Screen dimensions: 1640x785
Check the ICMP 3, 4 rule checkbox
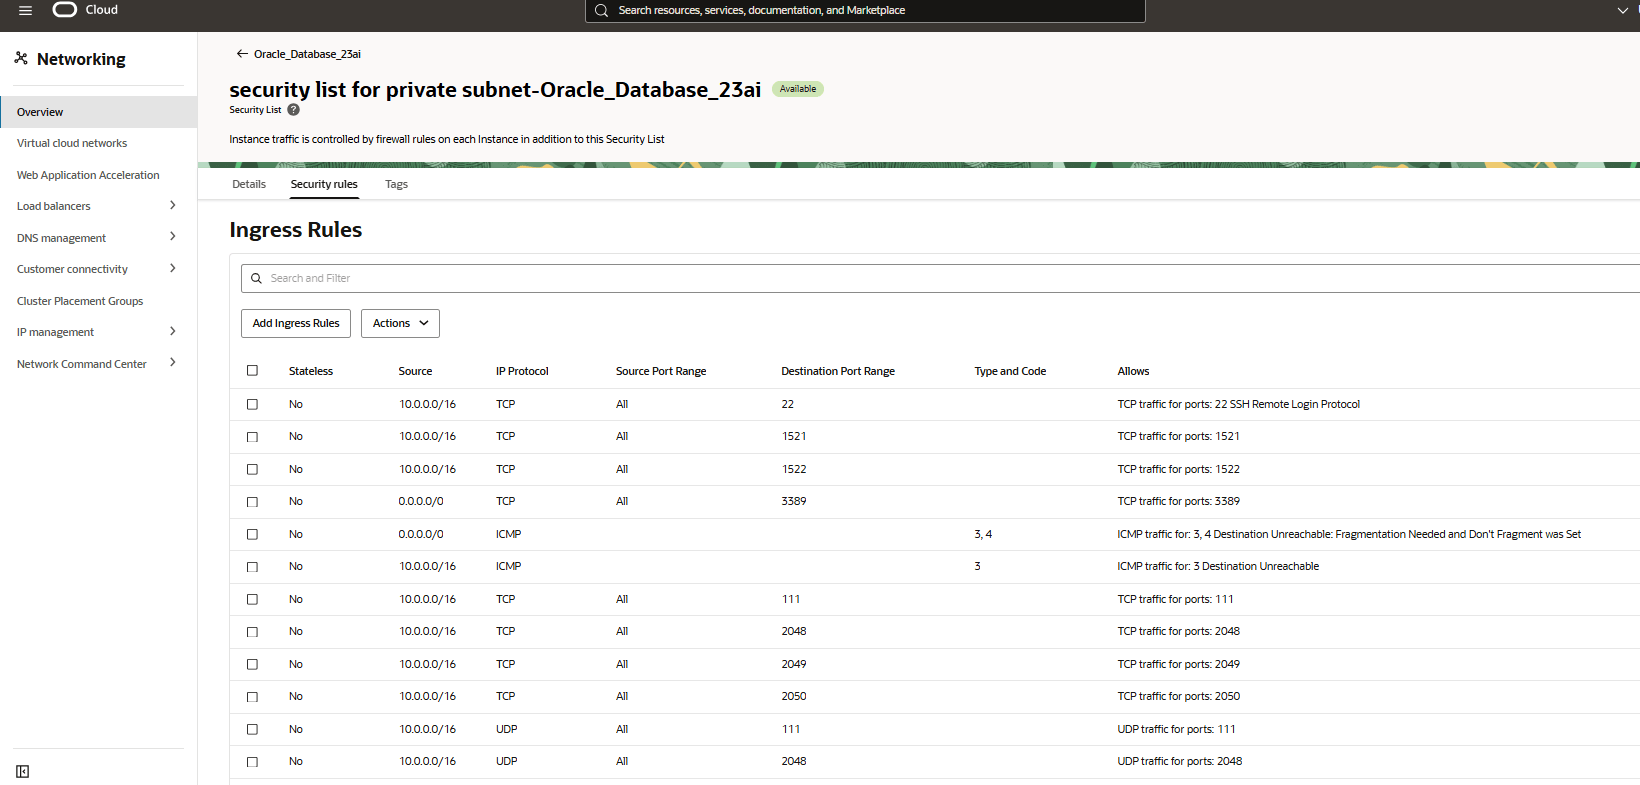click(x=252, y=534)
